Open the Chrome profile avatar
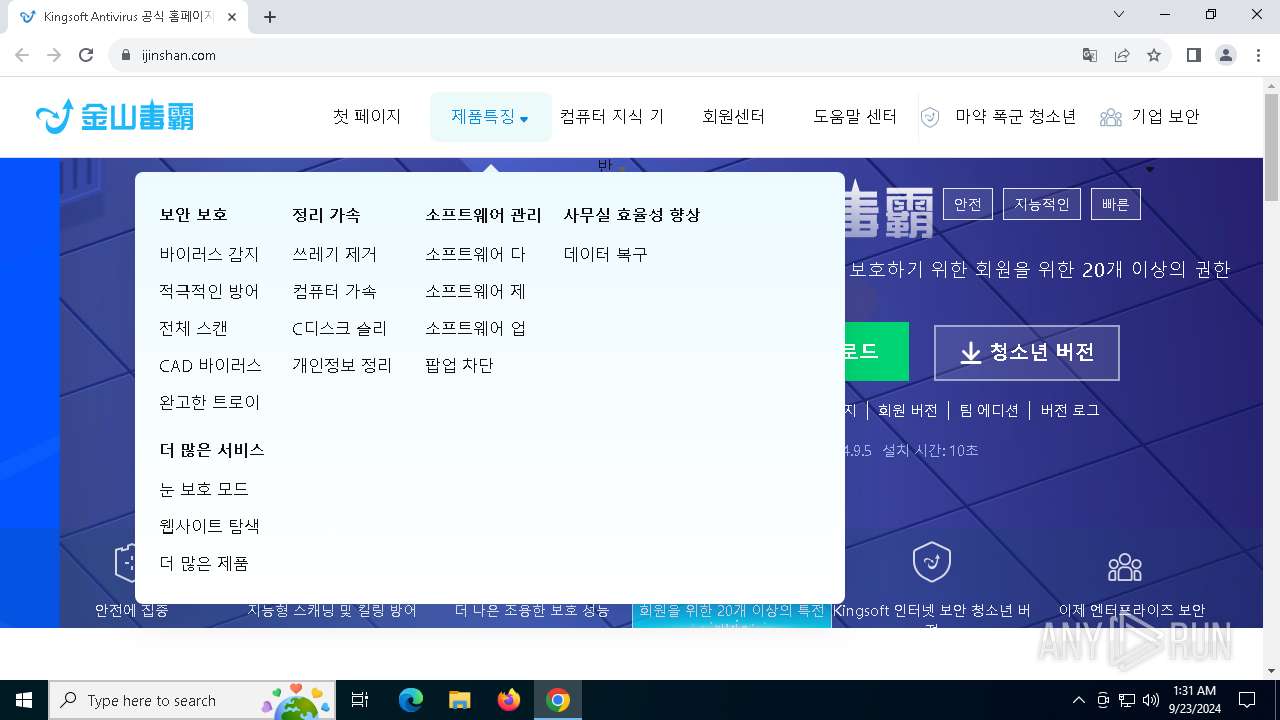Image resolution: width=1280 pixels, height=720 pixels. tap(1226, 55)
